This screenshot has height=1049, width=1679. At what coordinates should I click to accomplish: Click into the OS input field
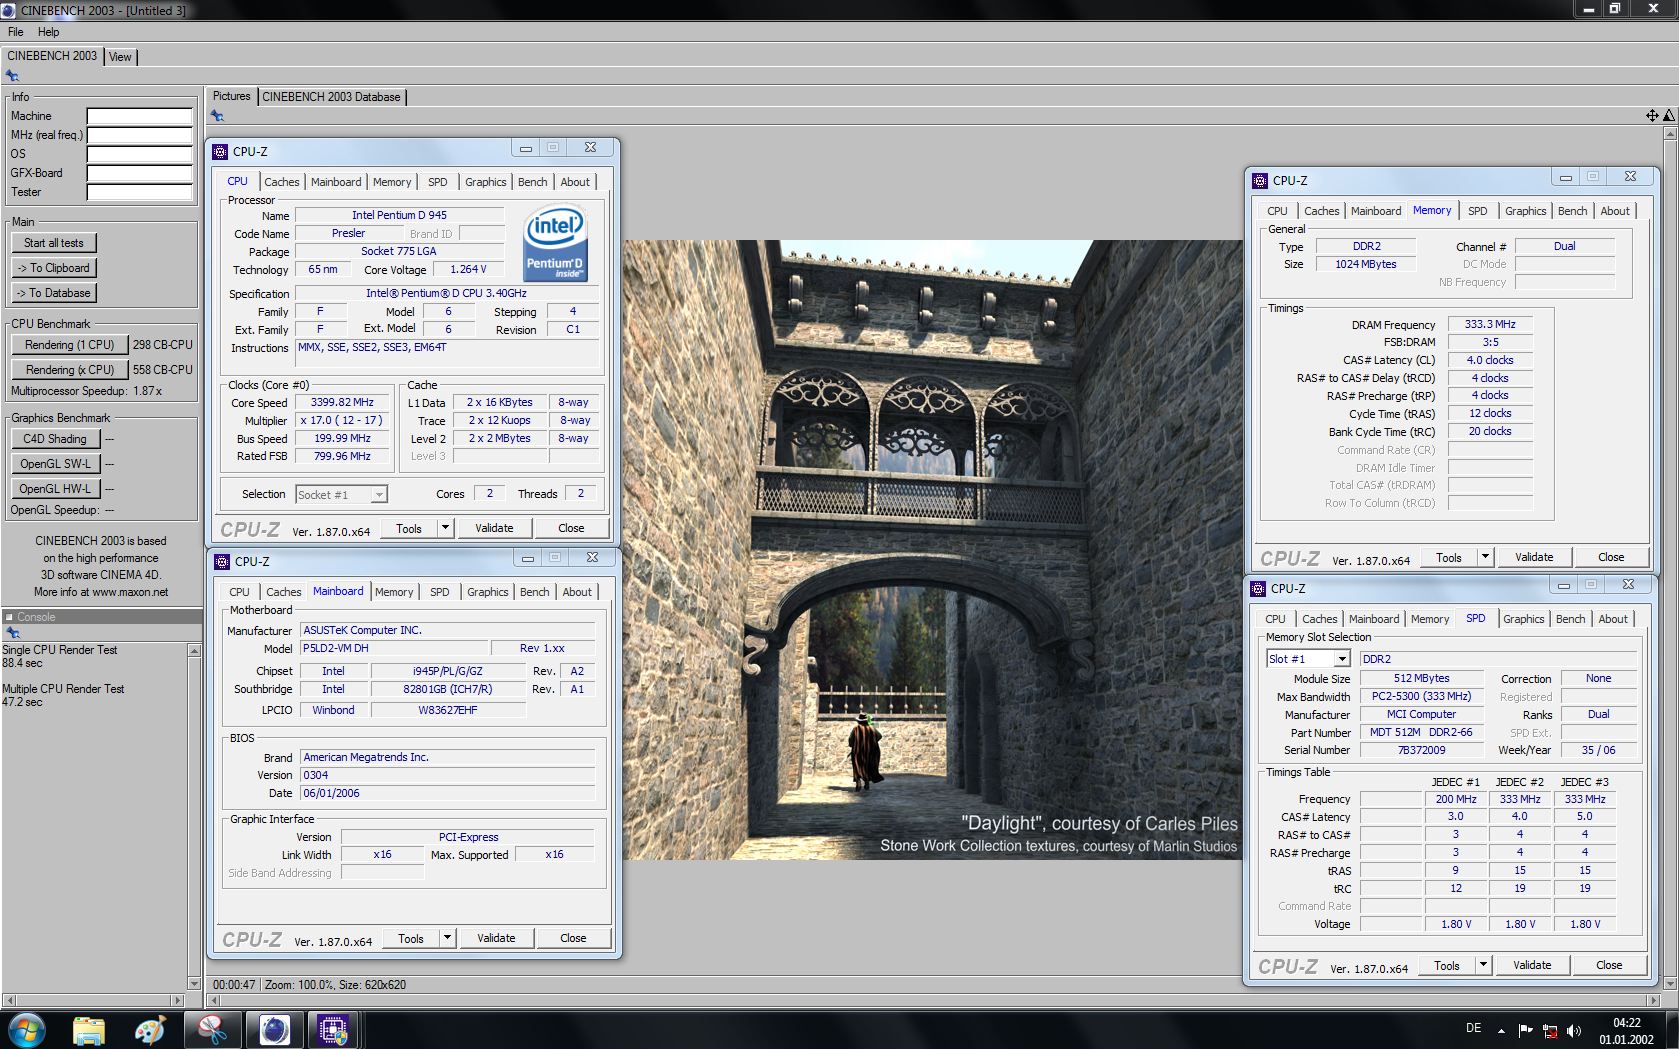point(139,154)
